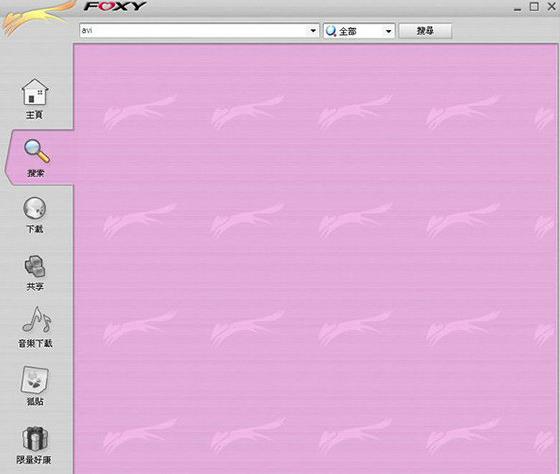Image resolution: width=560 pixels, height=474 pixels.
Task: Open the 全部 file type combo box
Action: [359, 31]
